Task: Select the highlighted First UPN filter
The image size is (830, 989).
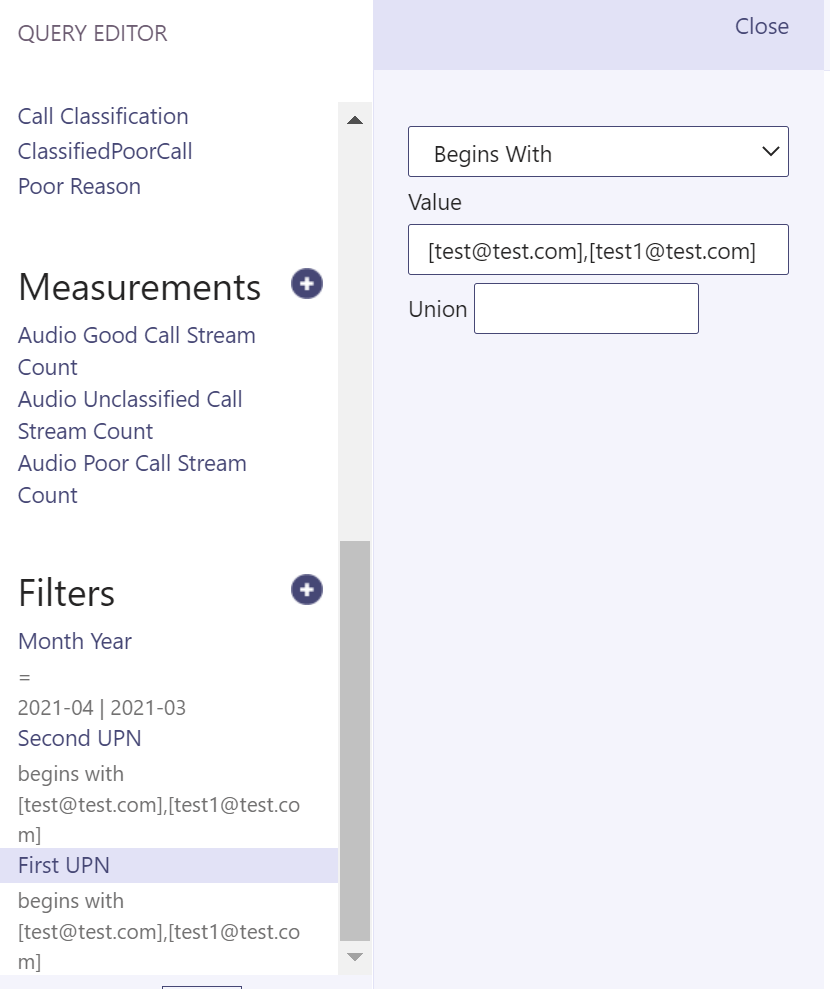Action: click(x=62, y=865)
